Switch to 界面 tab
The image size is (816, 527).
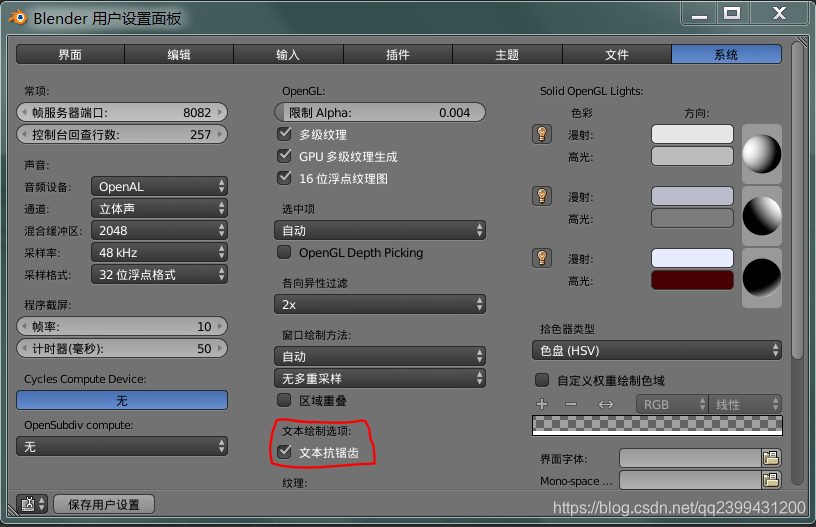pyautogui.click(x=70, y=54)
